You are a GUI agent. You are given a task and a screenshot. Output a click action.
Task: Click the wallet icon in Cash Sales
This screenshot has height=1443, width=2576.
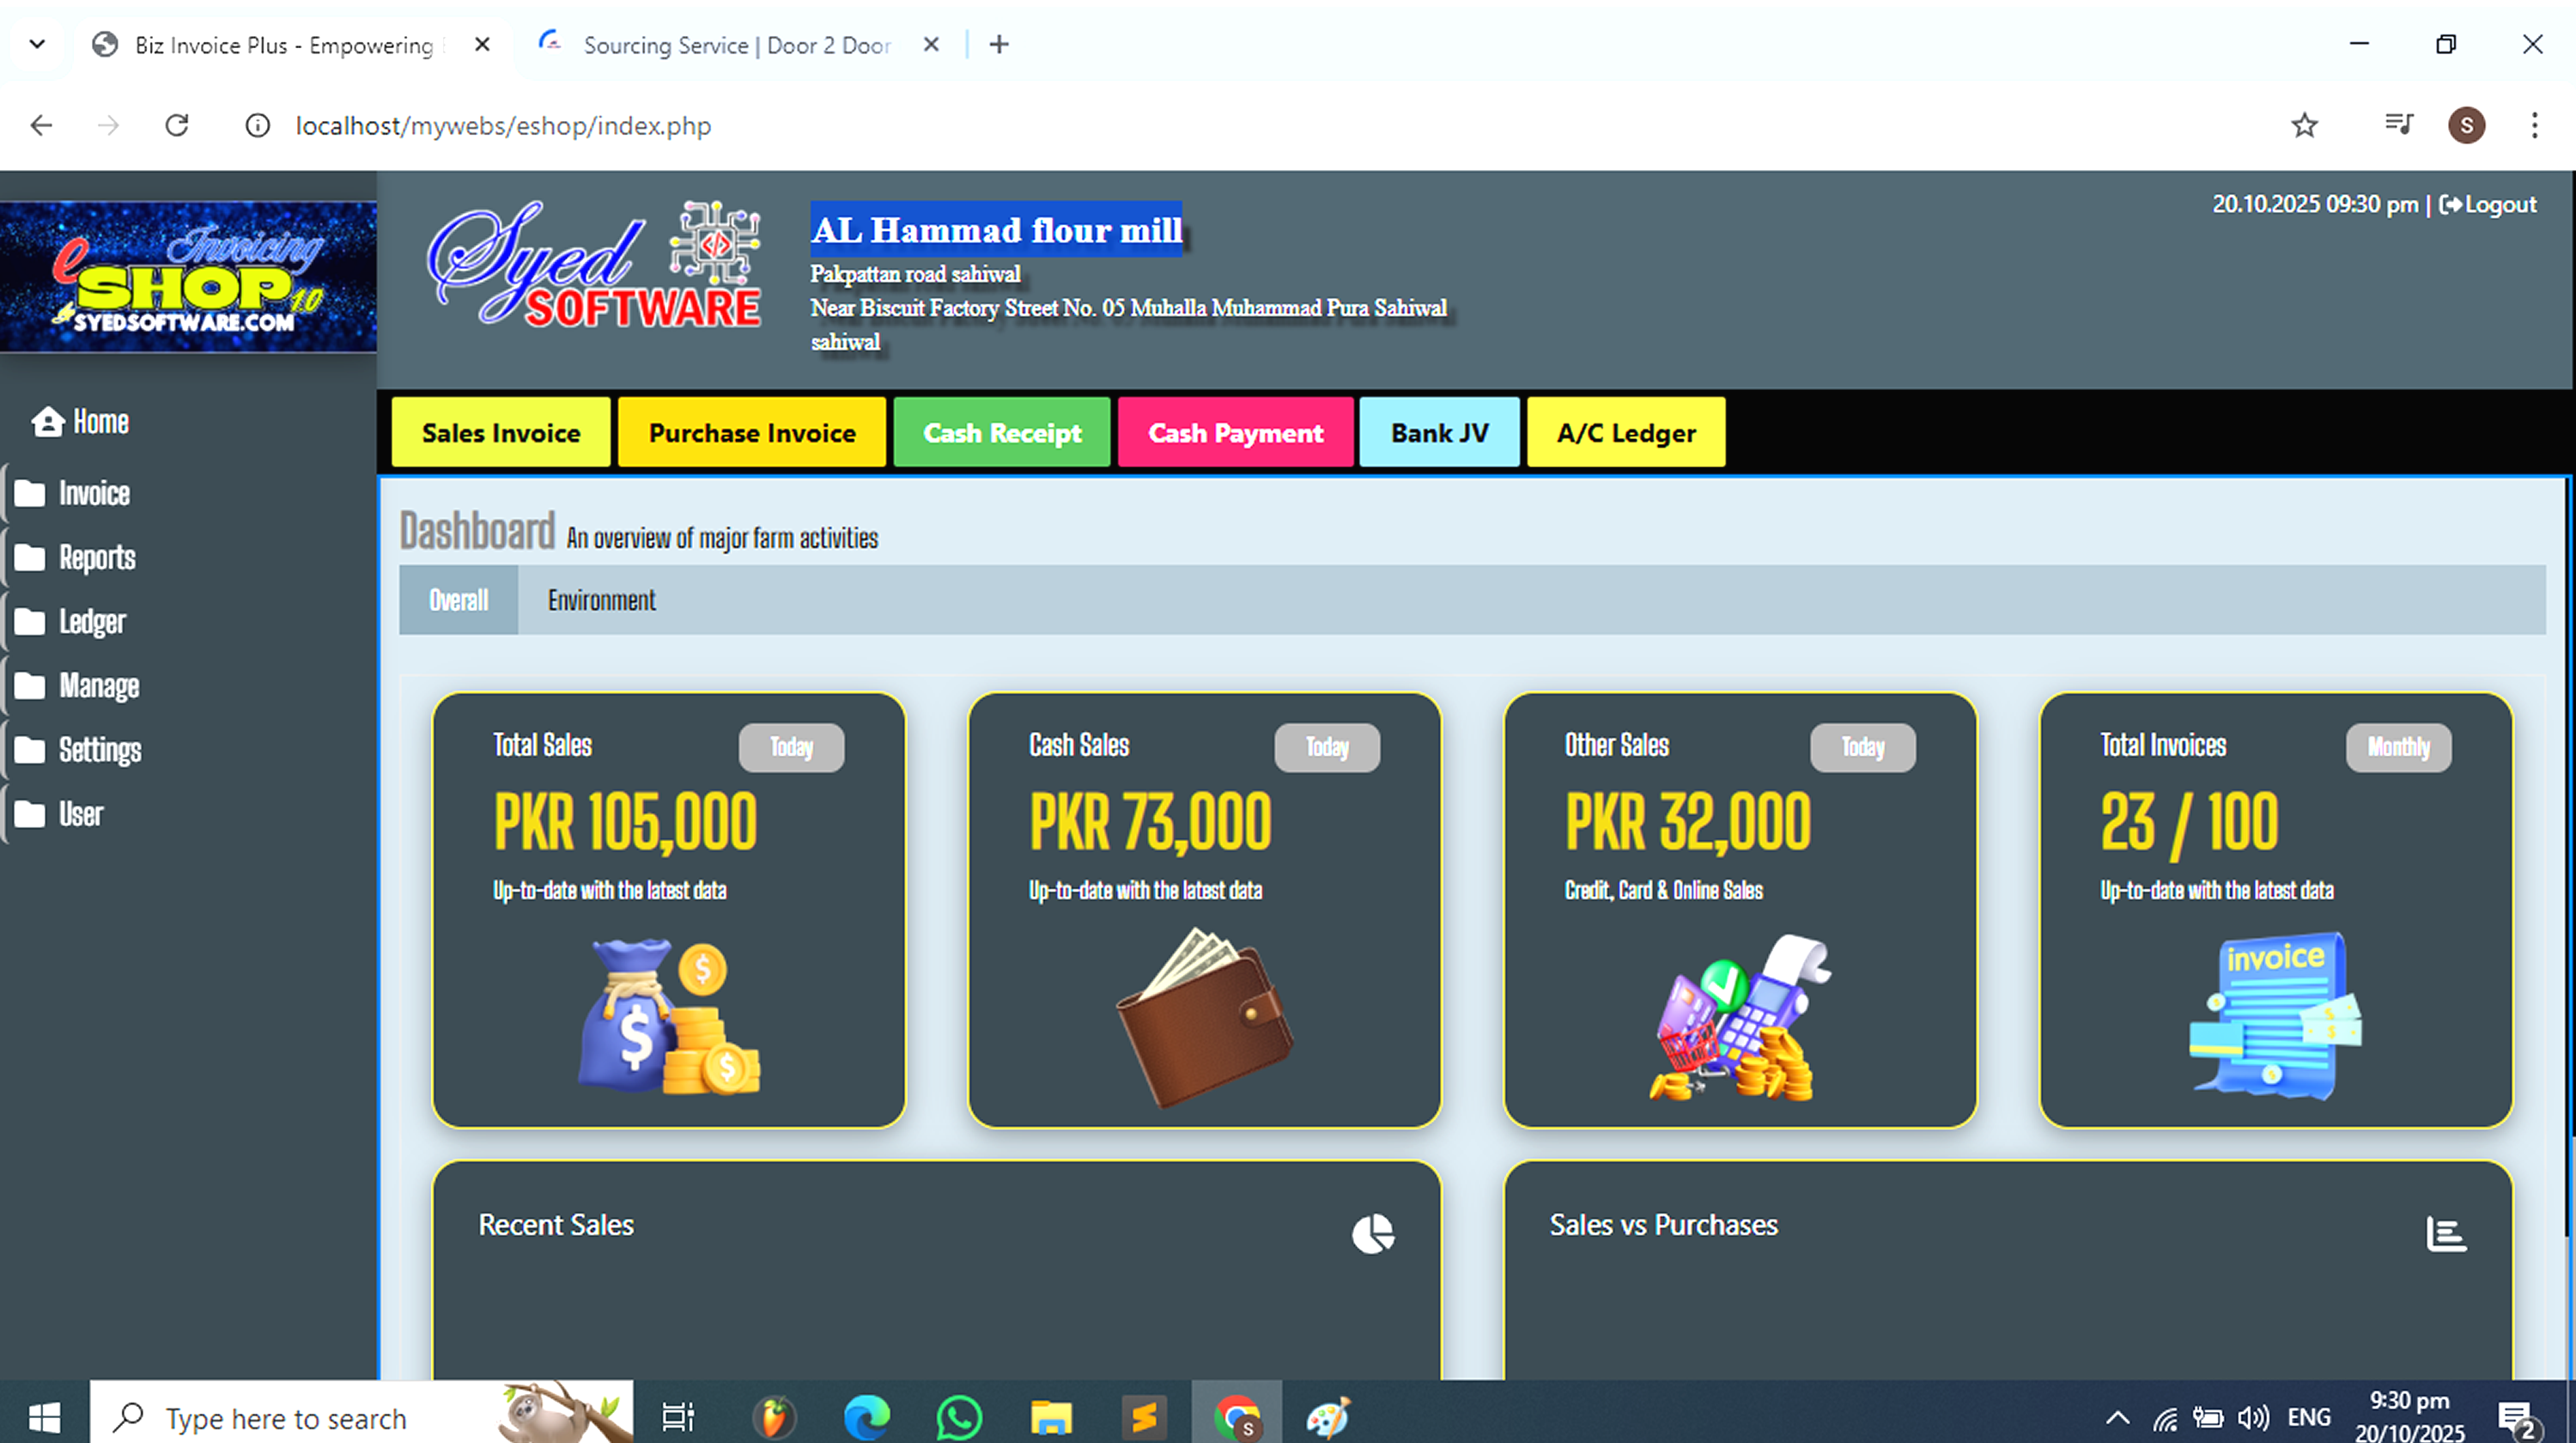pos(1204,1016)
